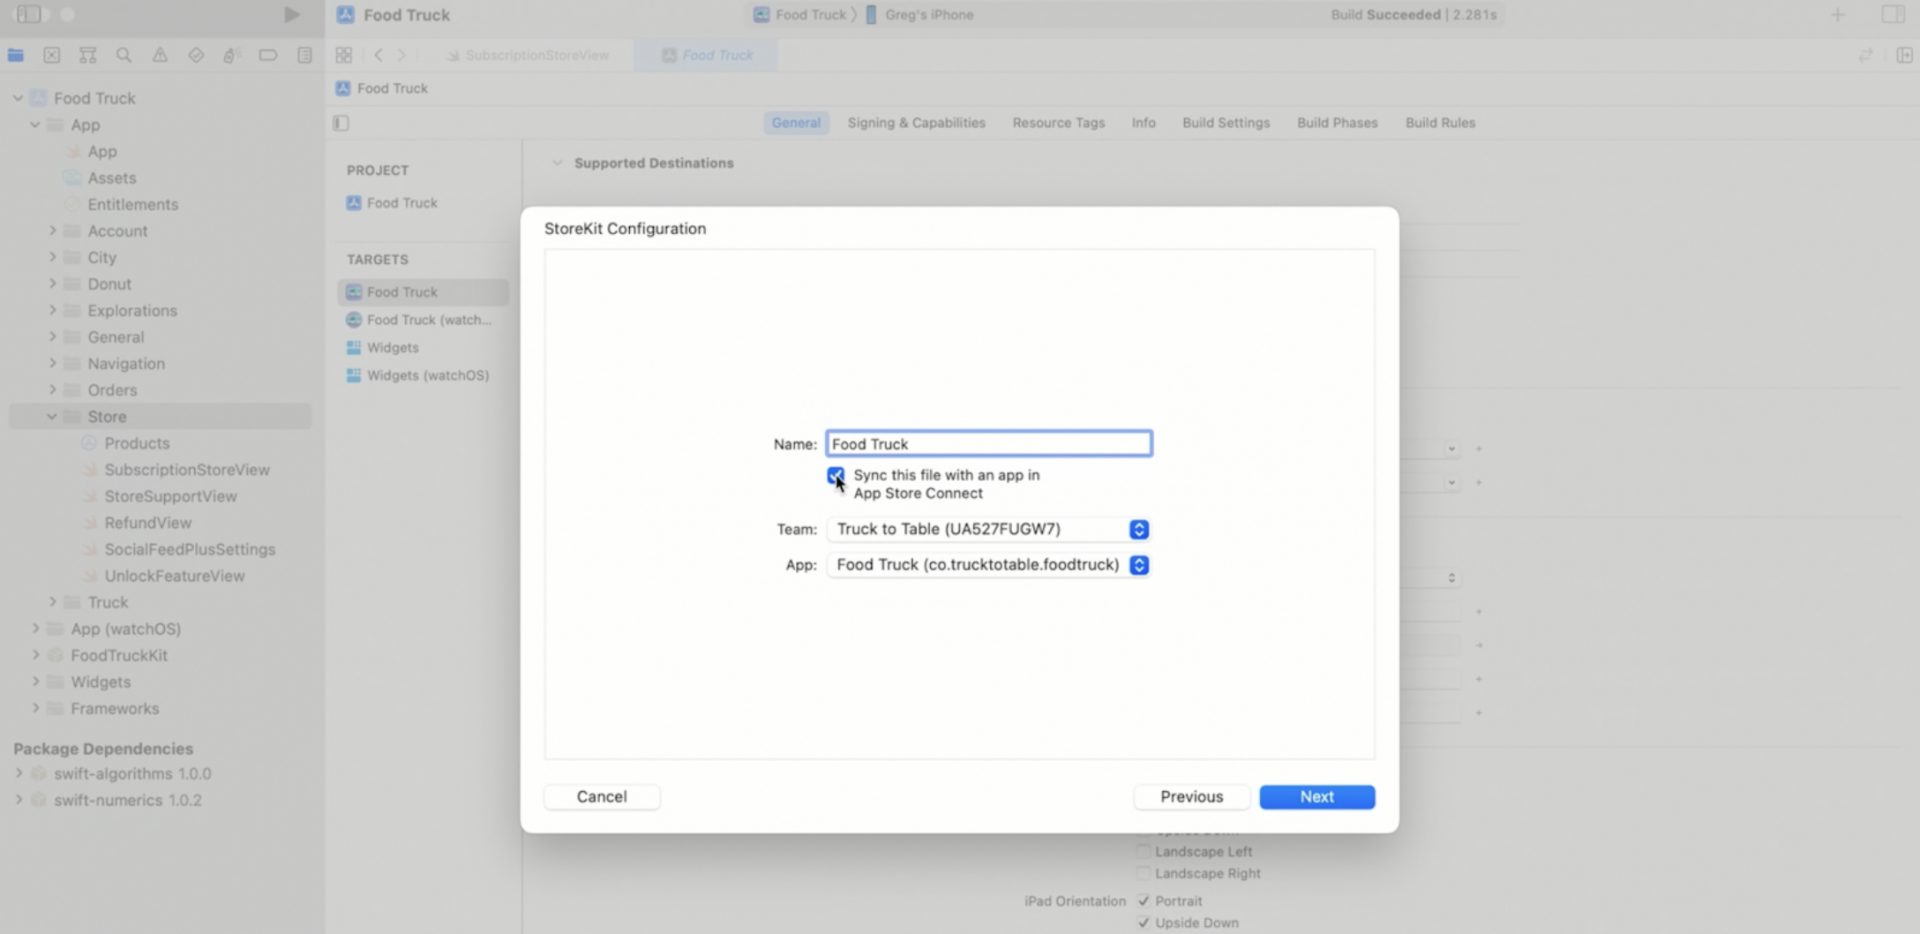
Task: Switch to Signing & Capabilities tab
Action: tap(916, 123)
